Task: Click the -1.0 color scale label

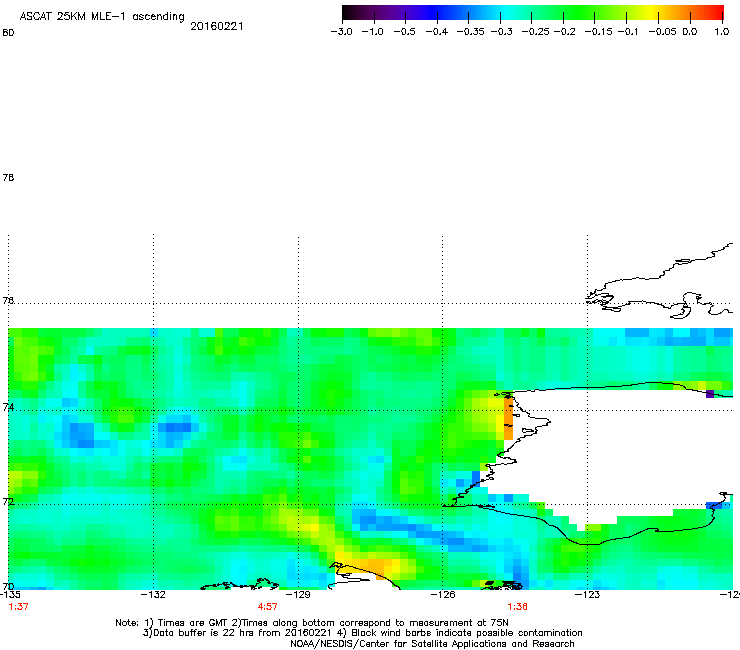Action: pos(373,32)
